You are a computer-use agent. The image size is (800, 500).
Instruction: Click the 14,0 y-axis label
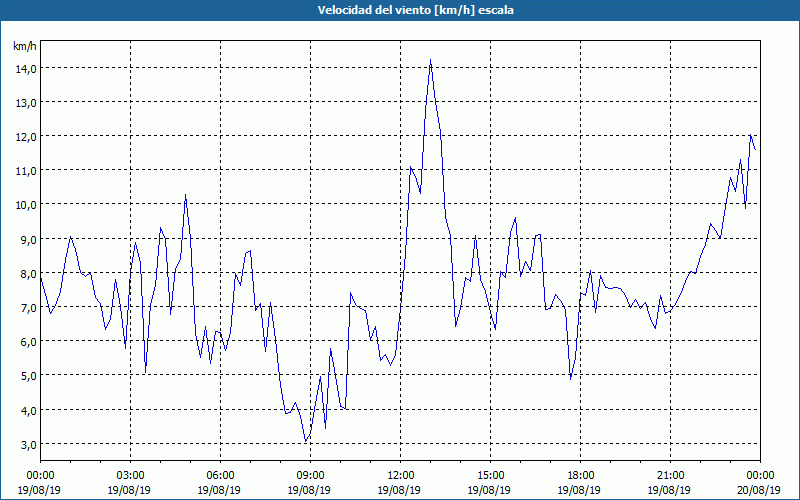[x=25, y=68]
